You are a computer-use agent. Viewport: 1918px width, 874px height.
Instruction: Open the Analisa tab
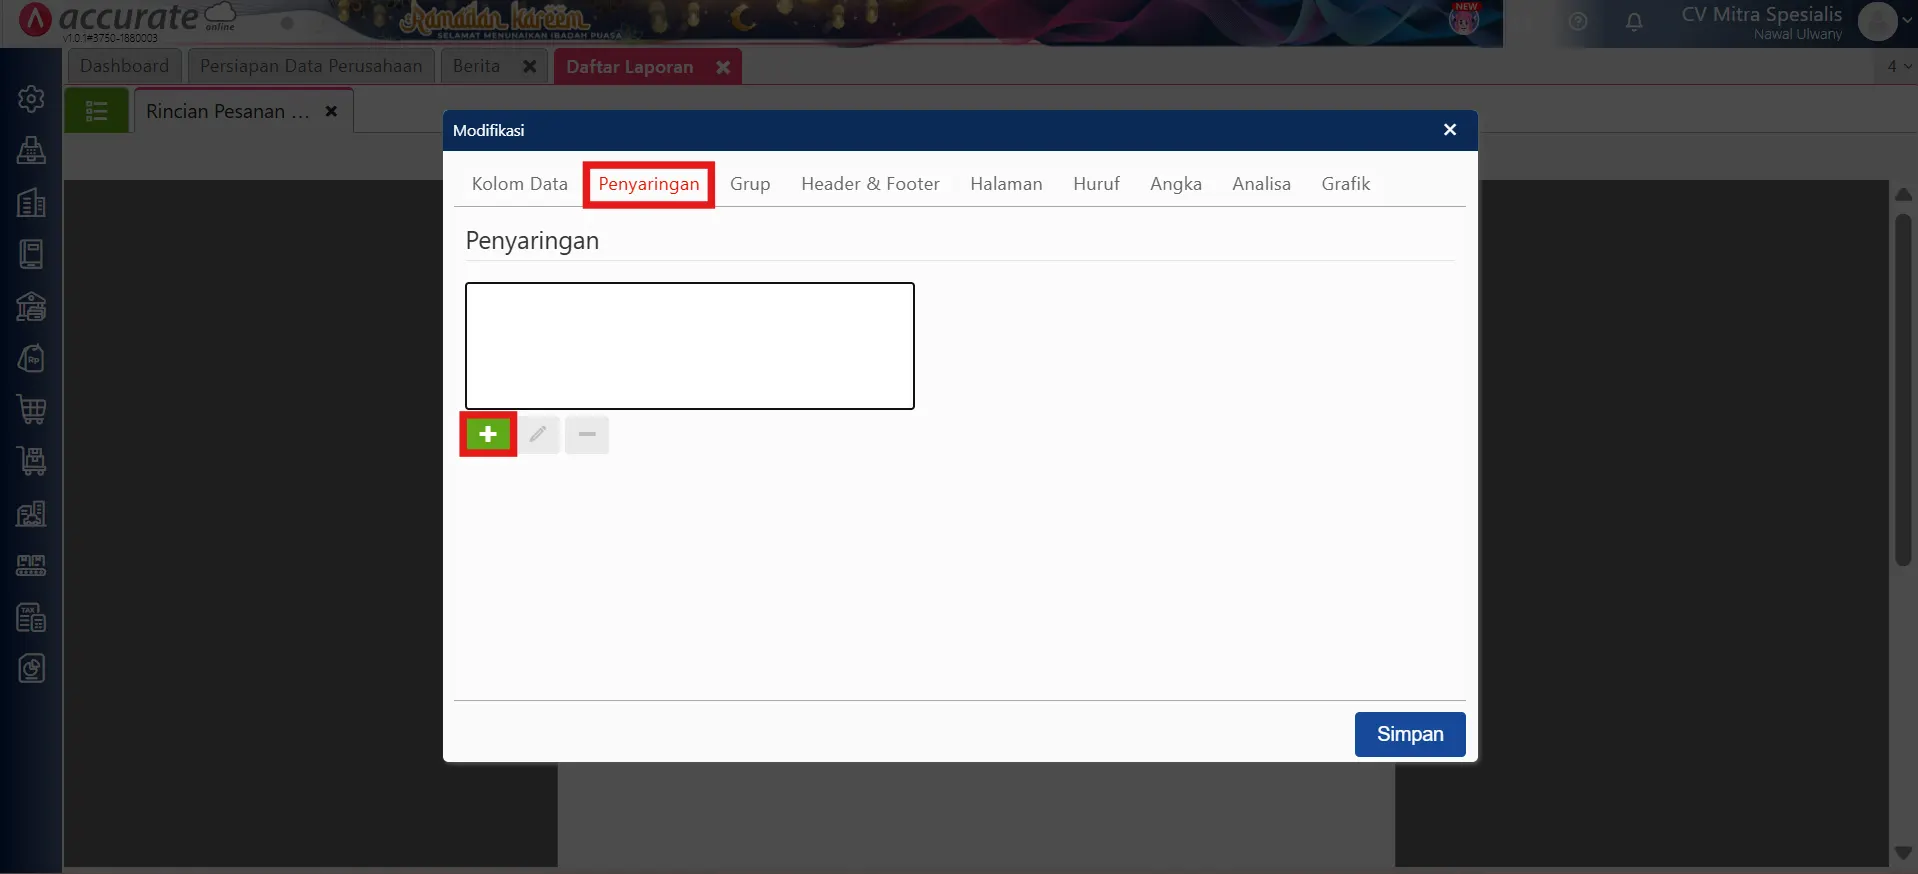[1261, 184]
